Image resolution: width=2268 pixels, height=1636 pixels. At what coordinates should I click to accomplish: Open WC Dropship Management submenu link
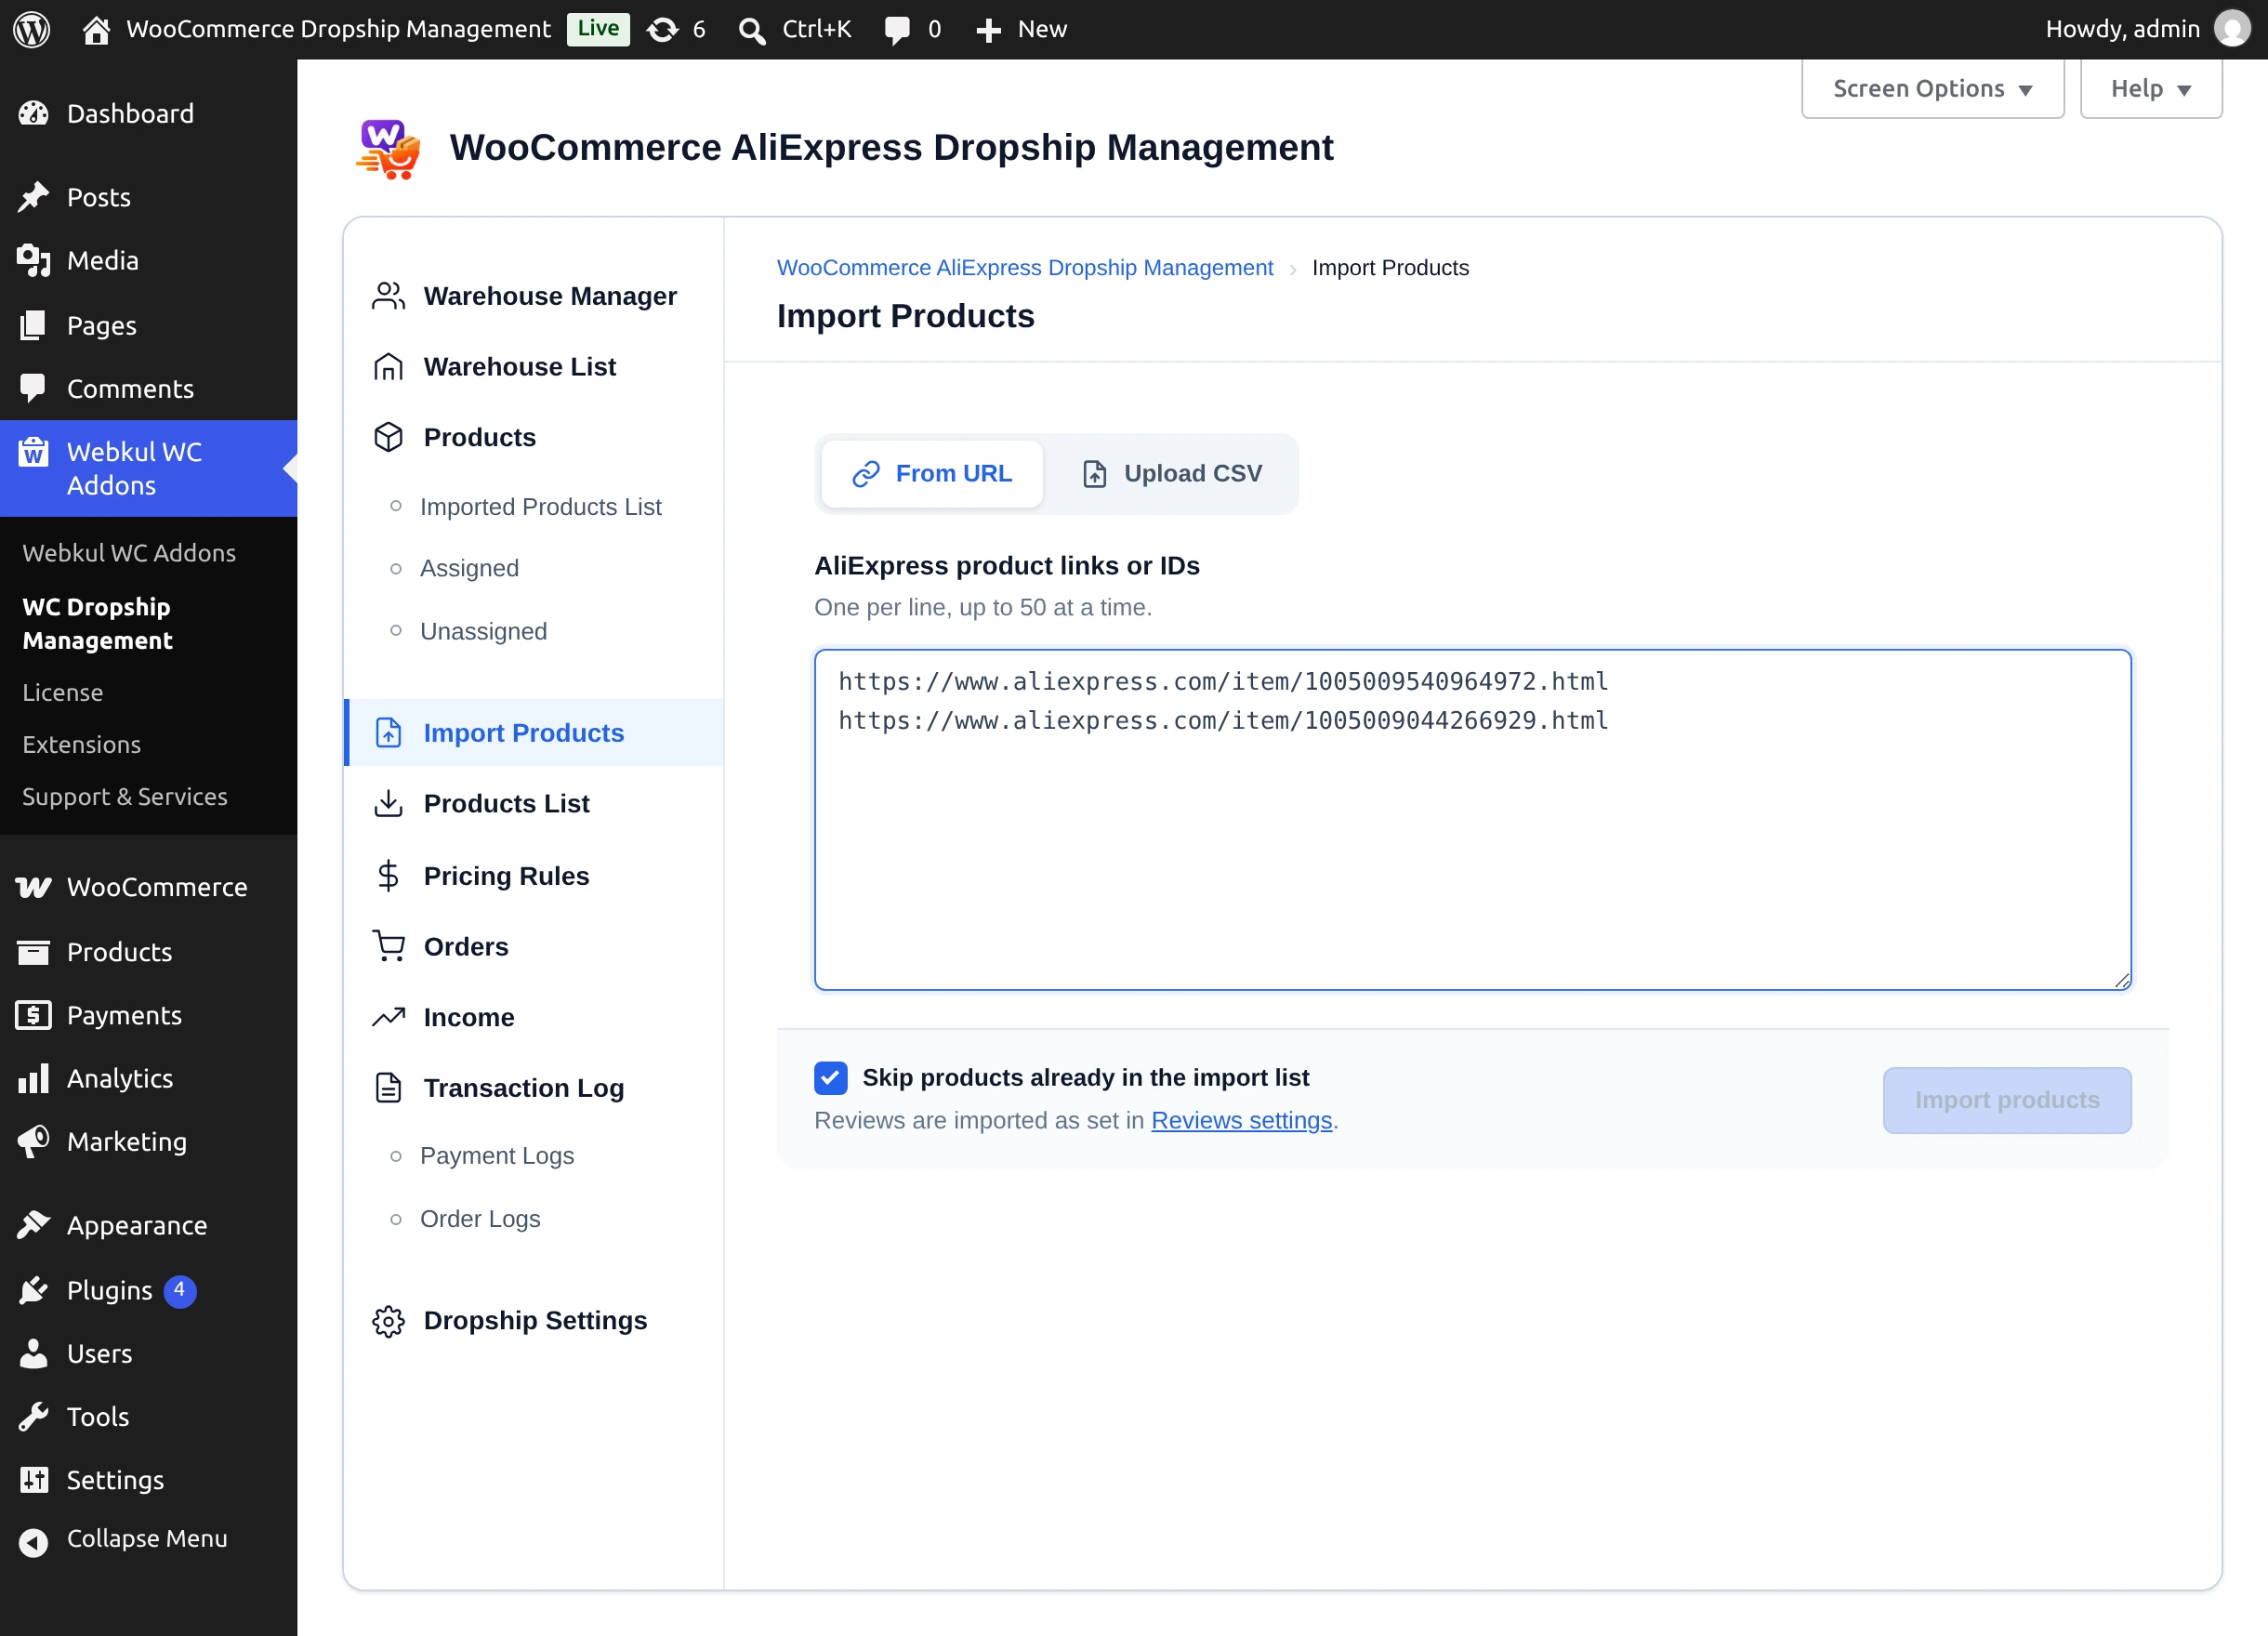coord(97,623)
